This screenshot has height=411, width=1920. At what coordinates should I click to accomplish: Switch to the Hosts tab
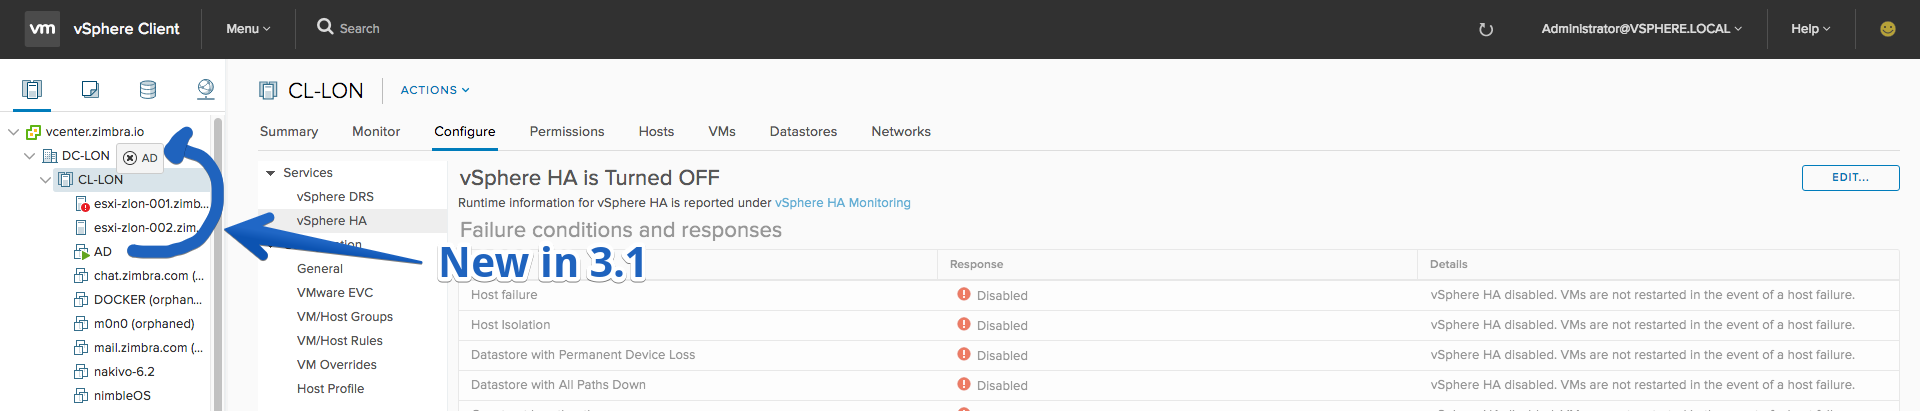pos(656,131)
